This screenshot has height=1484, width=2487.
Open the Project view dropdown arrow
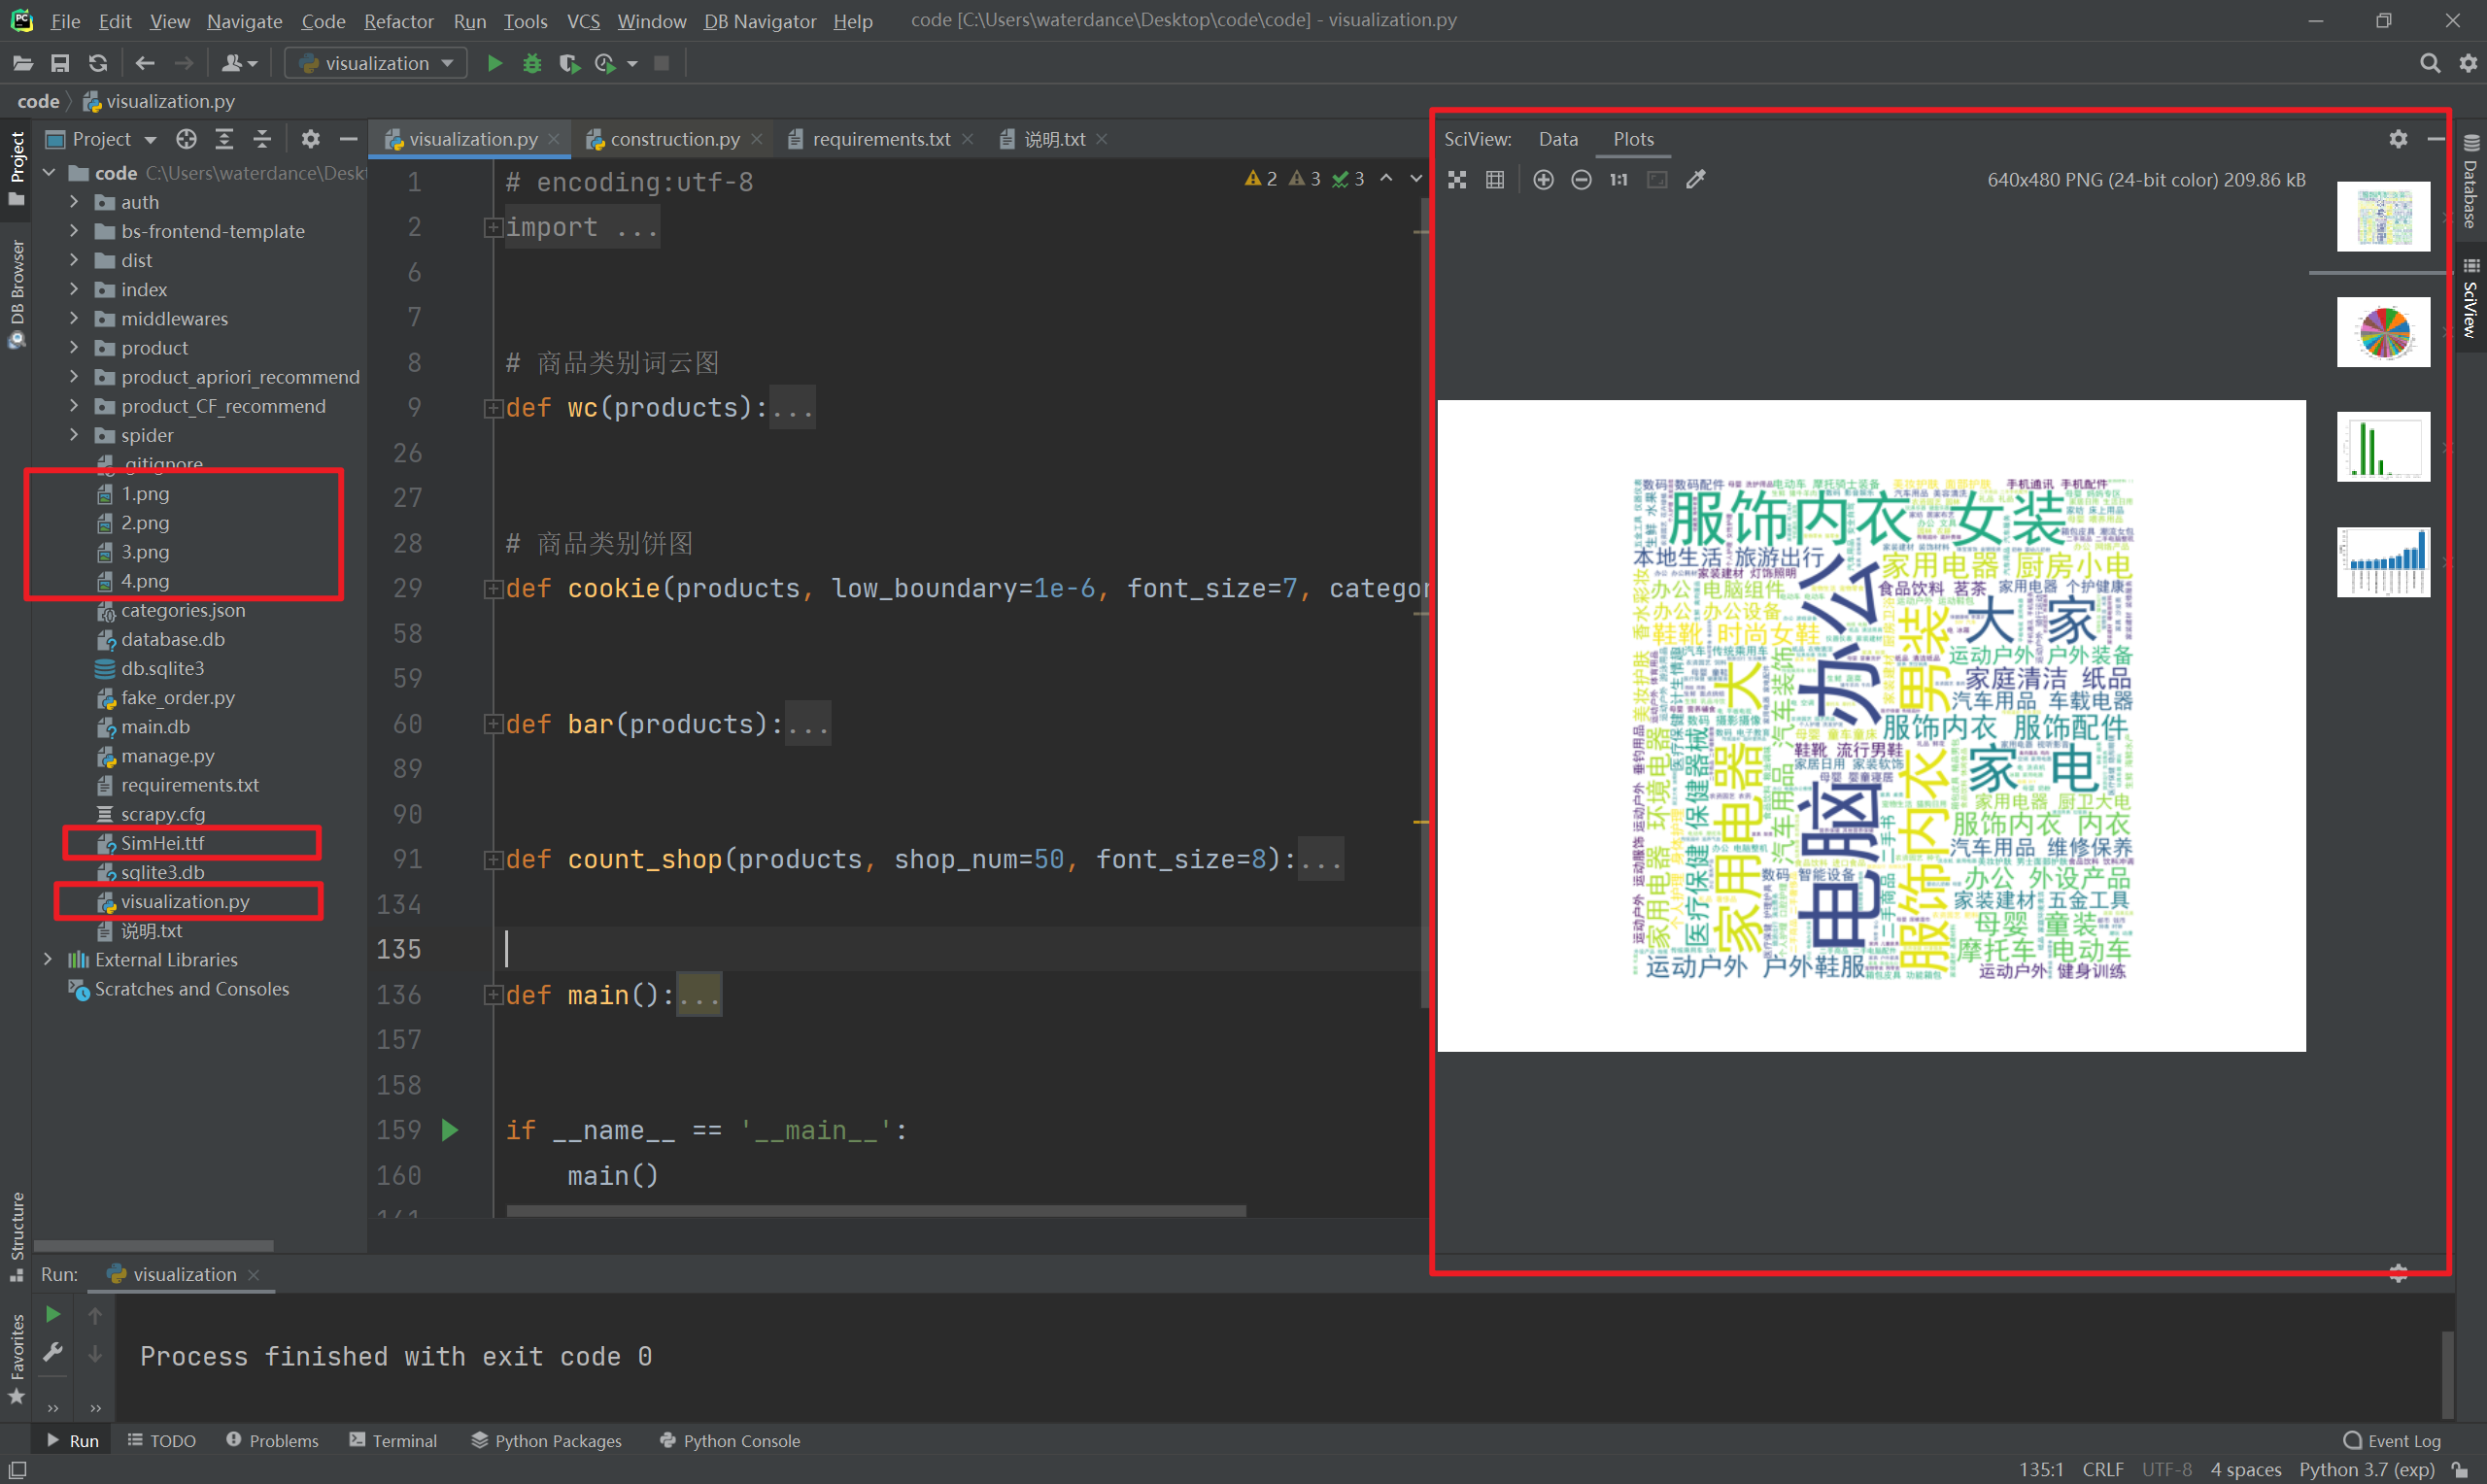coord(150,139)
